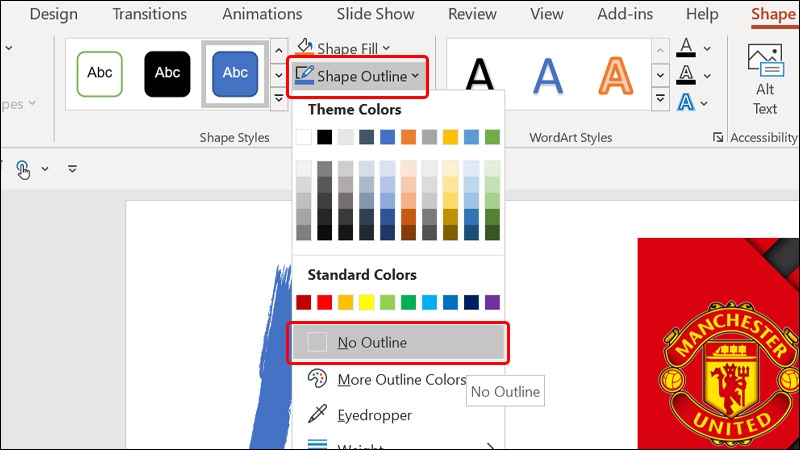Viewport: 800px width, 450px height.
Task: Open Customize Quick Access Toolbar arrow
Action: [72, 169]
